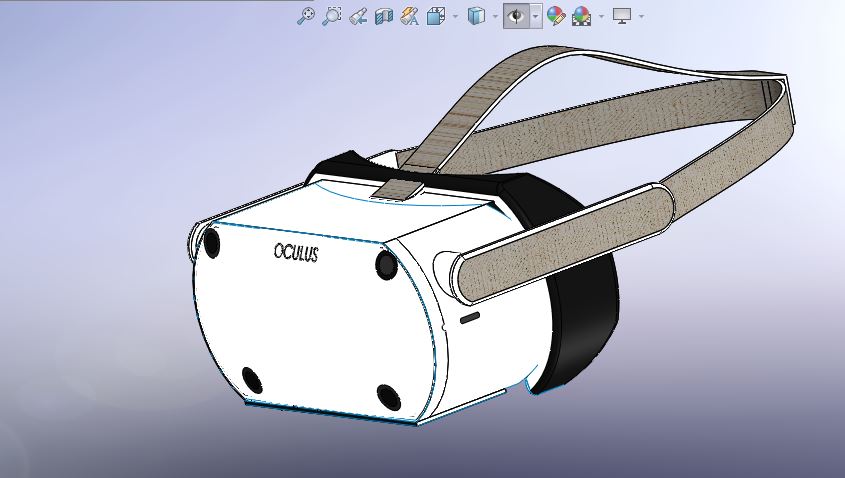Image resolution: width=845 pixels, height=478 pixels.
Task: Click the Display Style icon
Action: tap(475, 16)
